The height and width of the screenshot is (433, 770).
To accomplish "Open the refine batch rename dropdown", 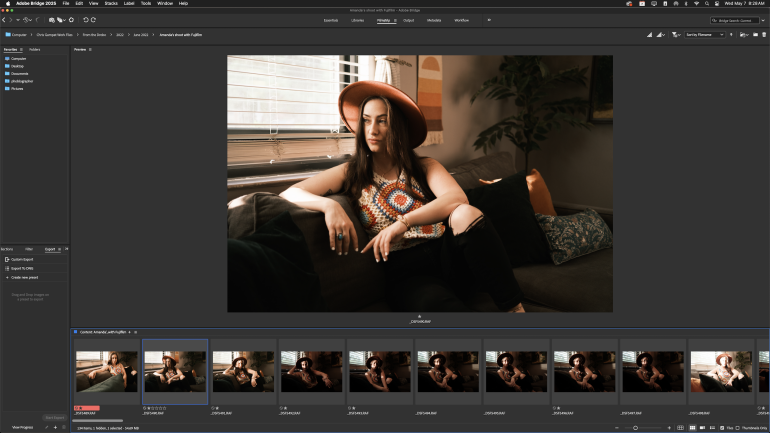I will pyautogui.click(x=61, y=20).
